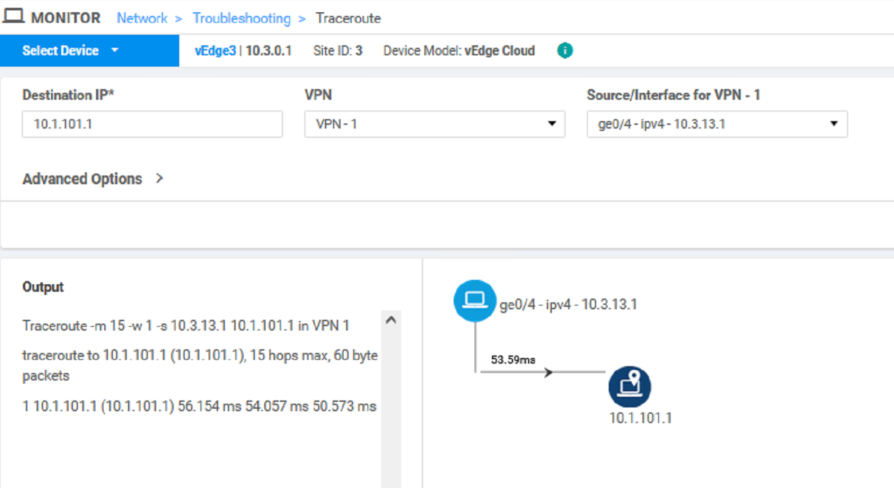
Task: Click the 10.1.101.1 destination node label
Action: (x=640, y=418)
